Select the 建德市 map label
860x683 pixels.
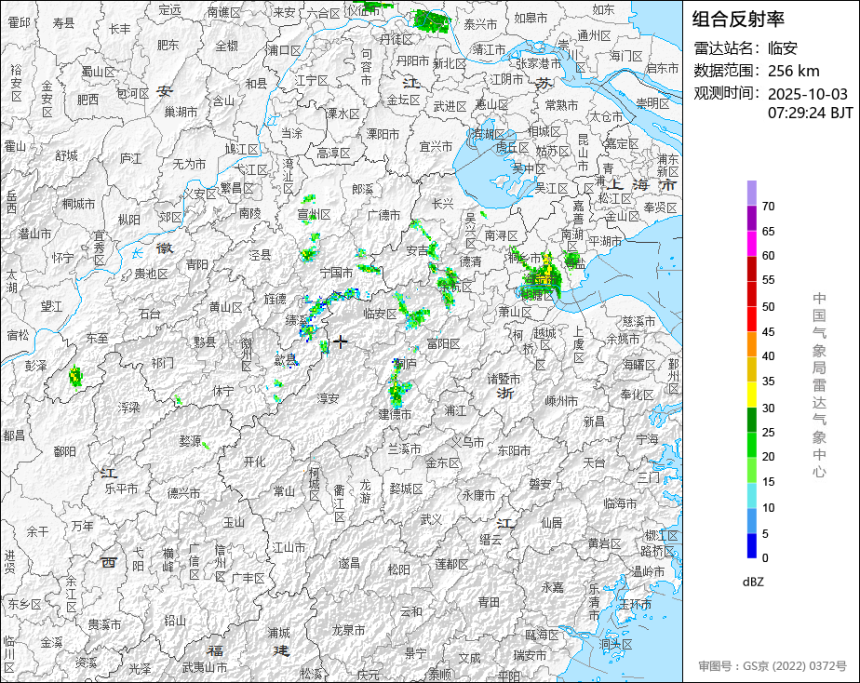(x=395, y=414)
